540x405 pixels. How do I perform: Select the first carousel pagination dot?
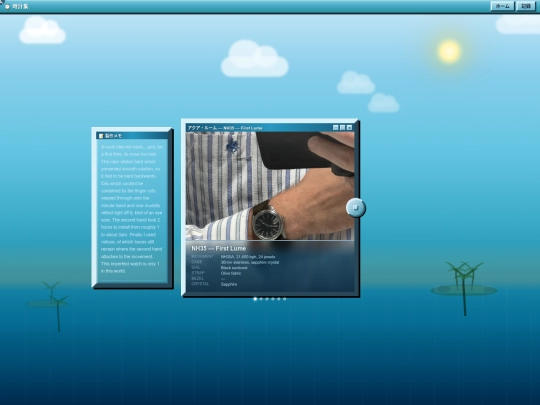255,299
